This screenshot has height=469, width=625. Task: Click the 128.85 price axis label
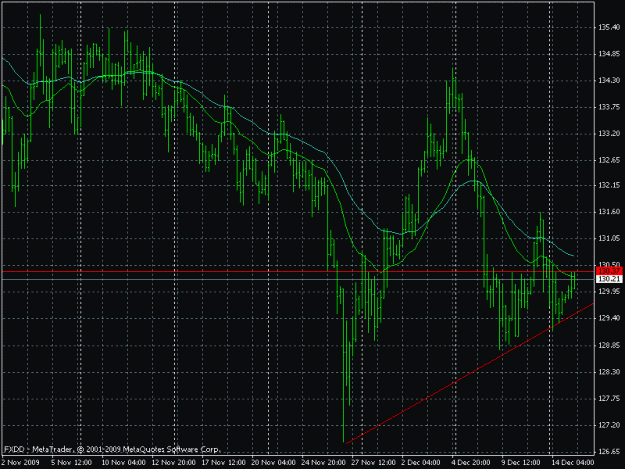pos(609,345)
